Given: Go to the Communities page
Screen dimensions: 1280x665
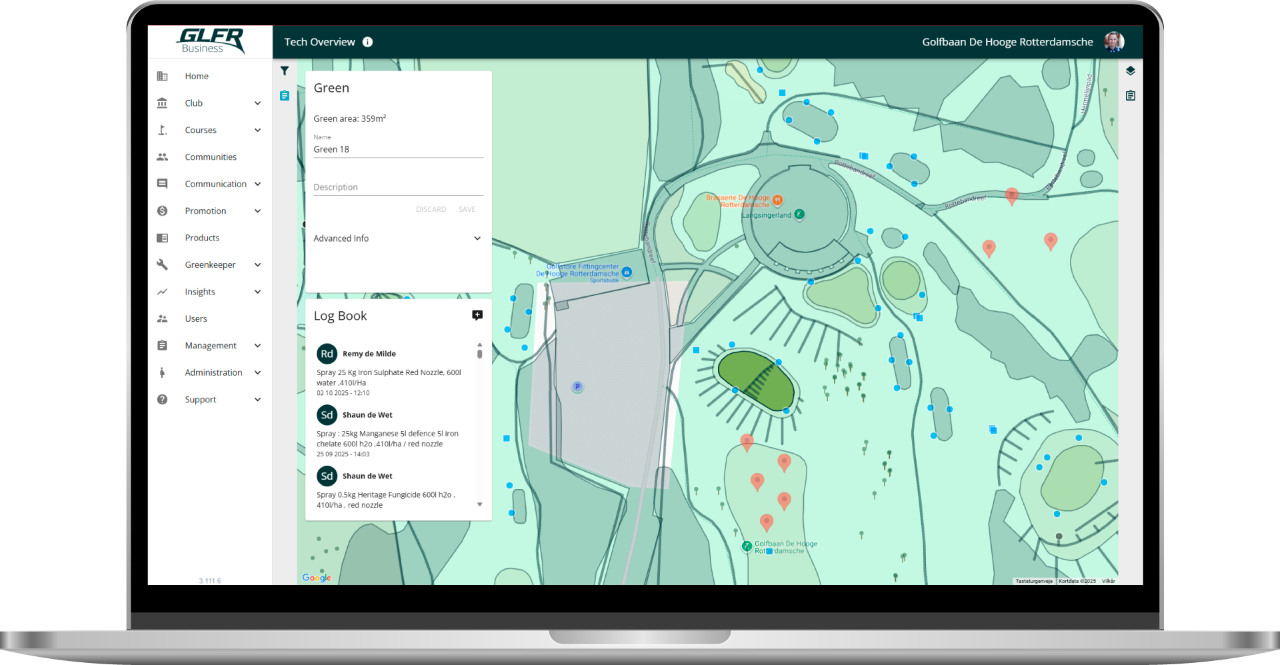Looking at the screenshot, I should click(x=210, y=157).
